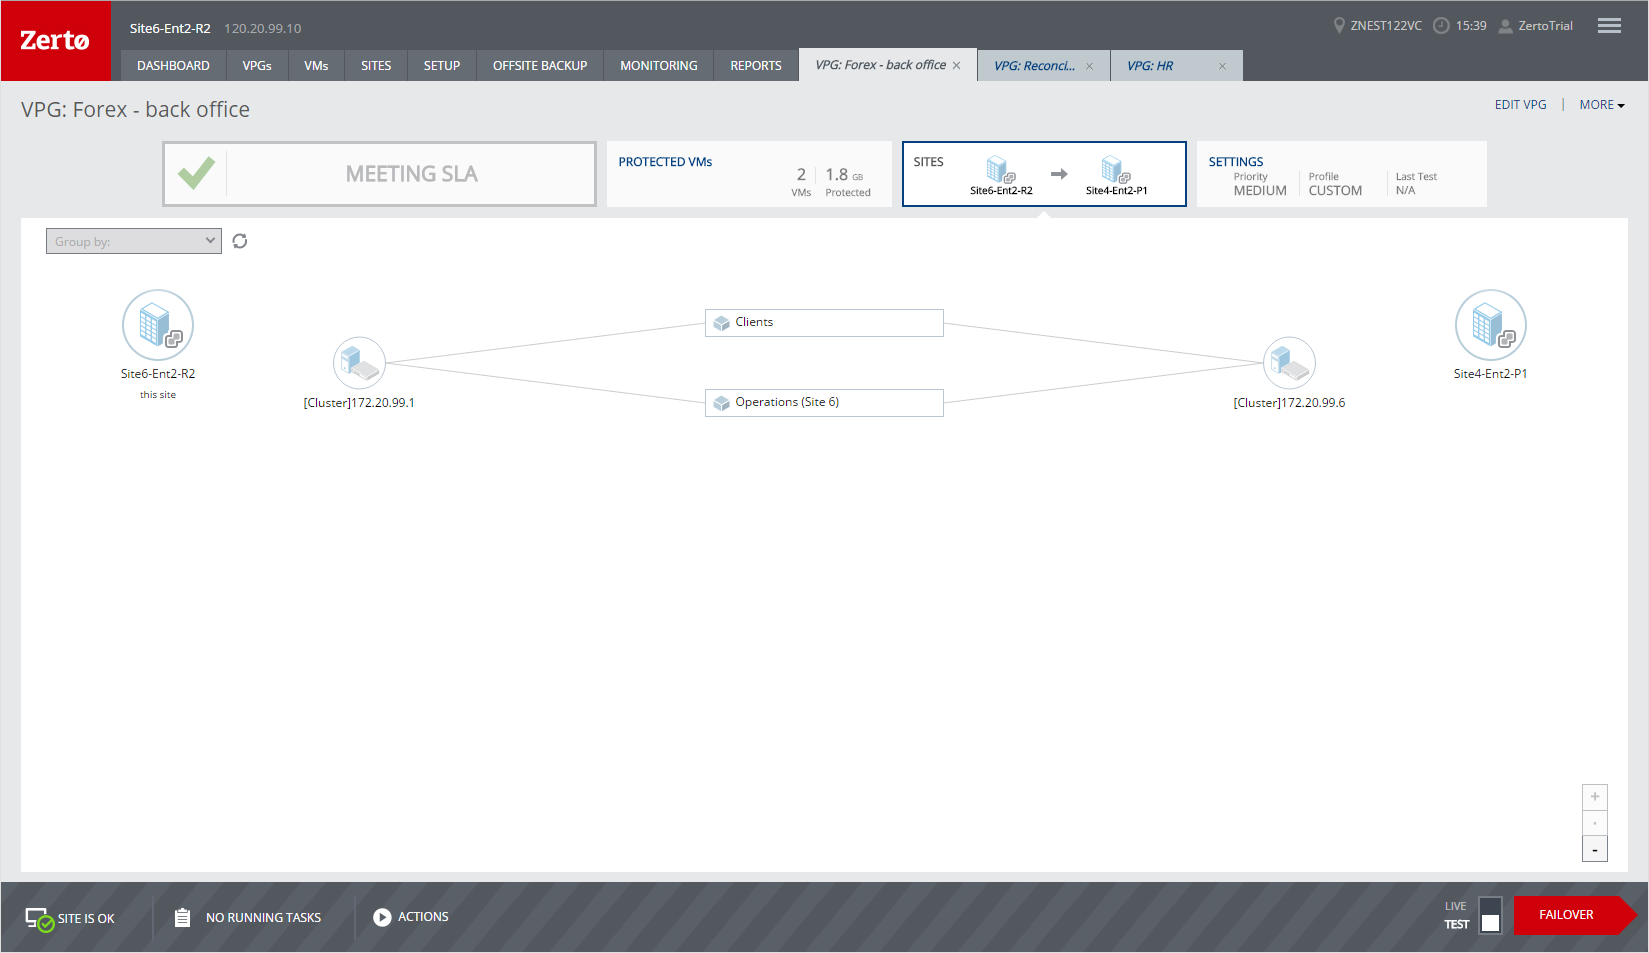Image resolution: width=1649 pixels, height=953 pixels.
Task: Click the ACTIONS play icon
Action: point(382,917)
